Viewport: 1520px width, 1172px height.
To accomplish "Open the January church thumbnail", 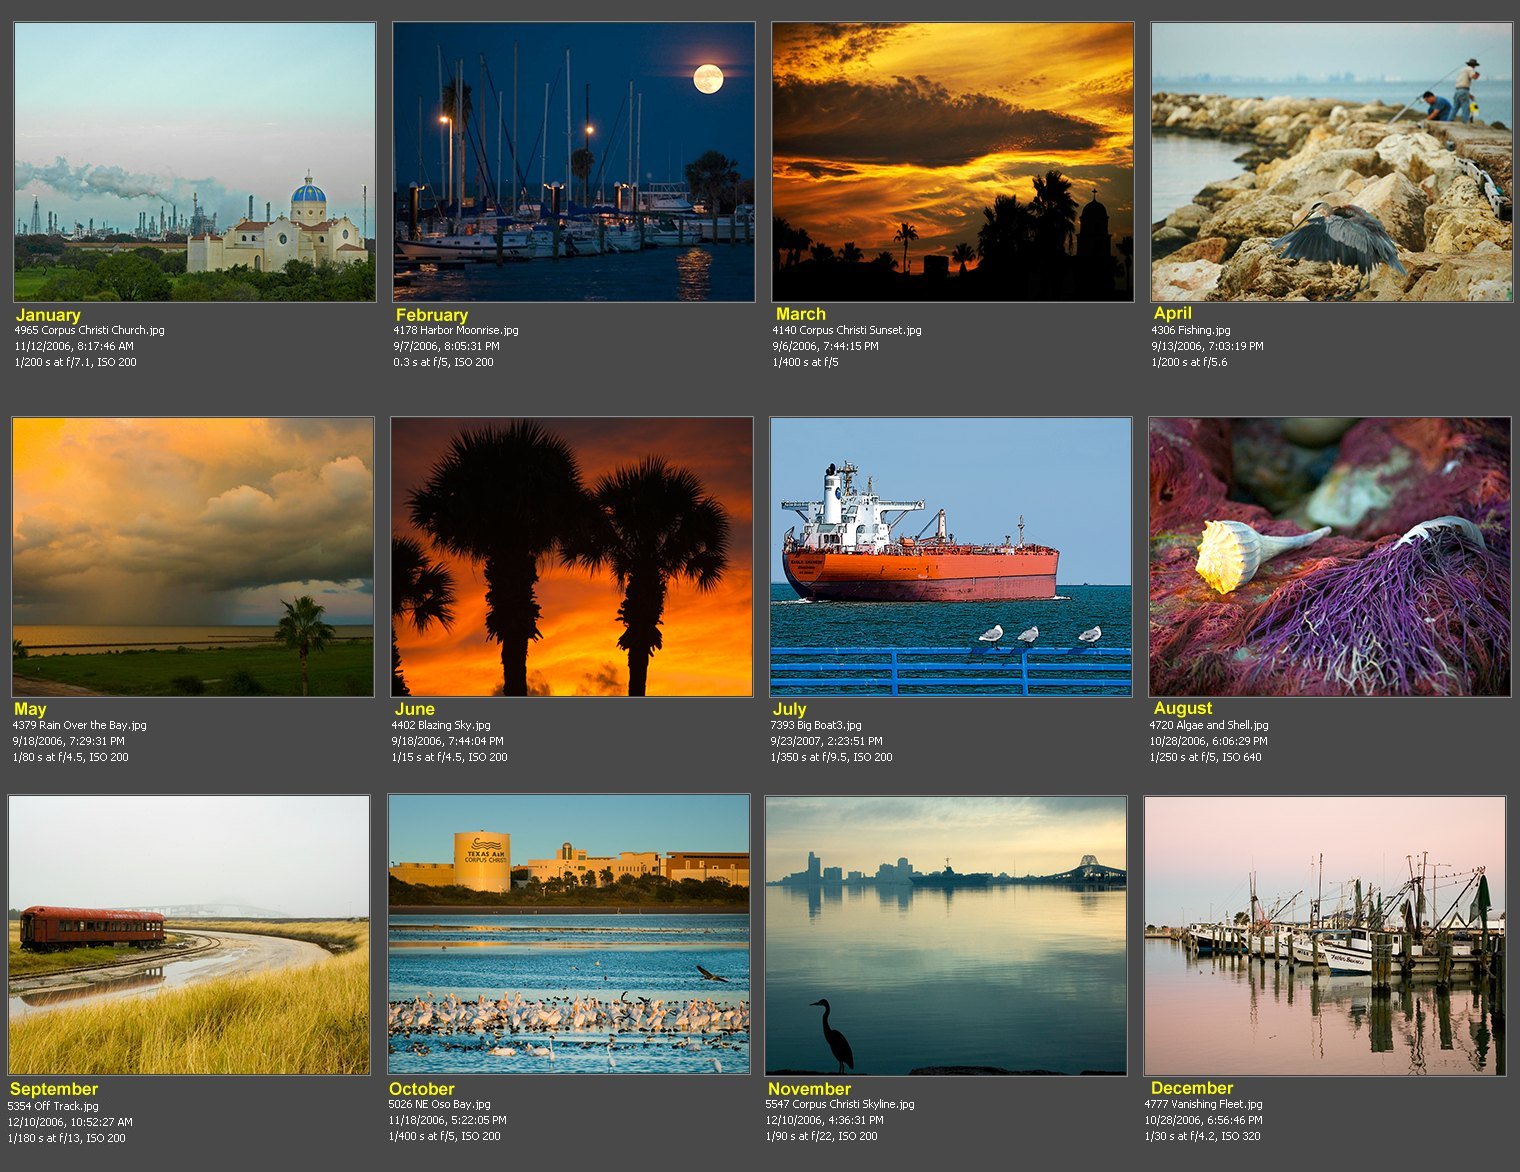I will [195, 162].
